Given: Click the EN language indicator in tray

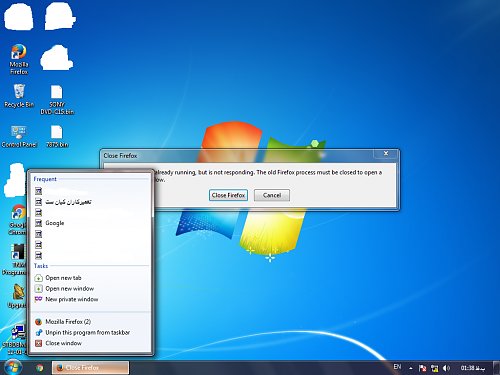Looking at the screenshot, I should pyautogui.click(x=397, y=367).
